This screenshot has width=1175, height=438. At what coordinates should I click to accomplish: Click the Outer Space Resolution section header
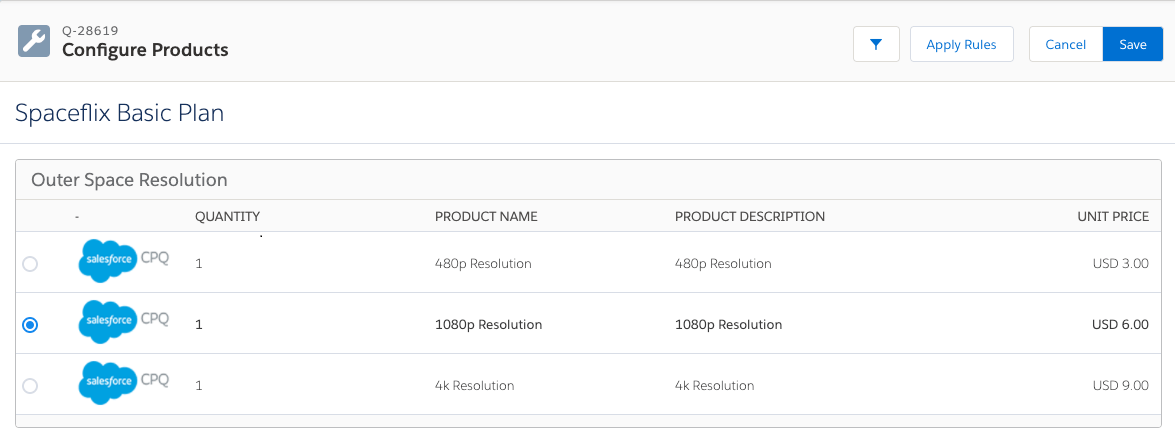tap(130, 180)
